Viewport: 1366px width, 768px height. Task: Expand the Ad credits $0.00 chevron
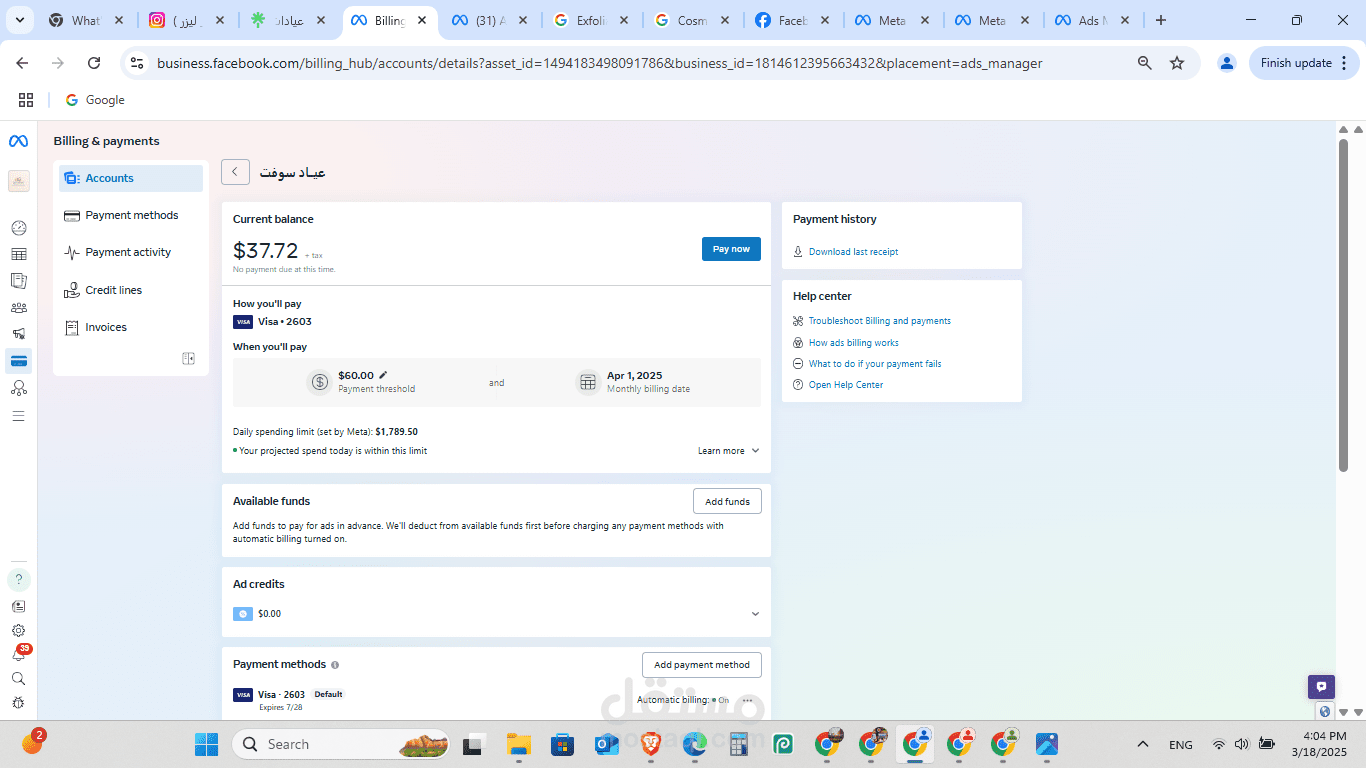coord(755,614)
